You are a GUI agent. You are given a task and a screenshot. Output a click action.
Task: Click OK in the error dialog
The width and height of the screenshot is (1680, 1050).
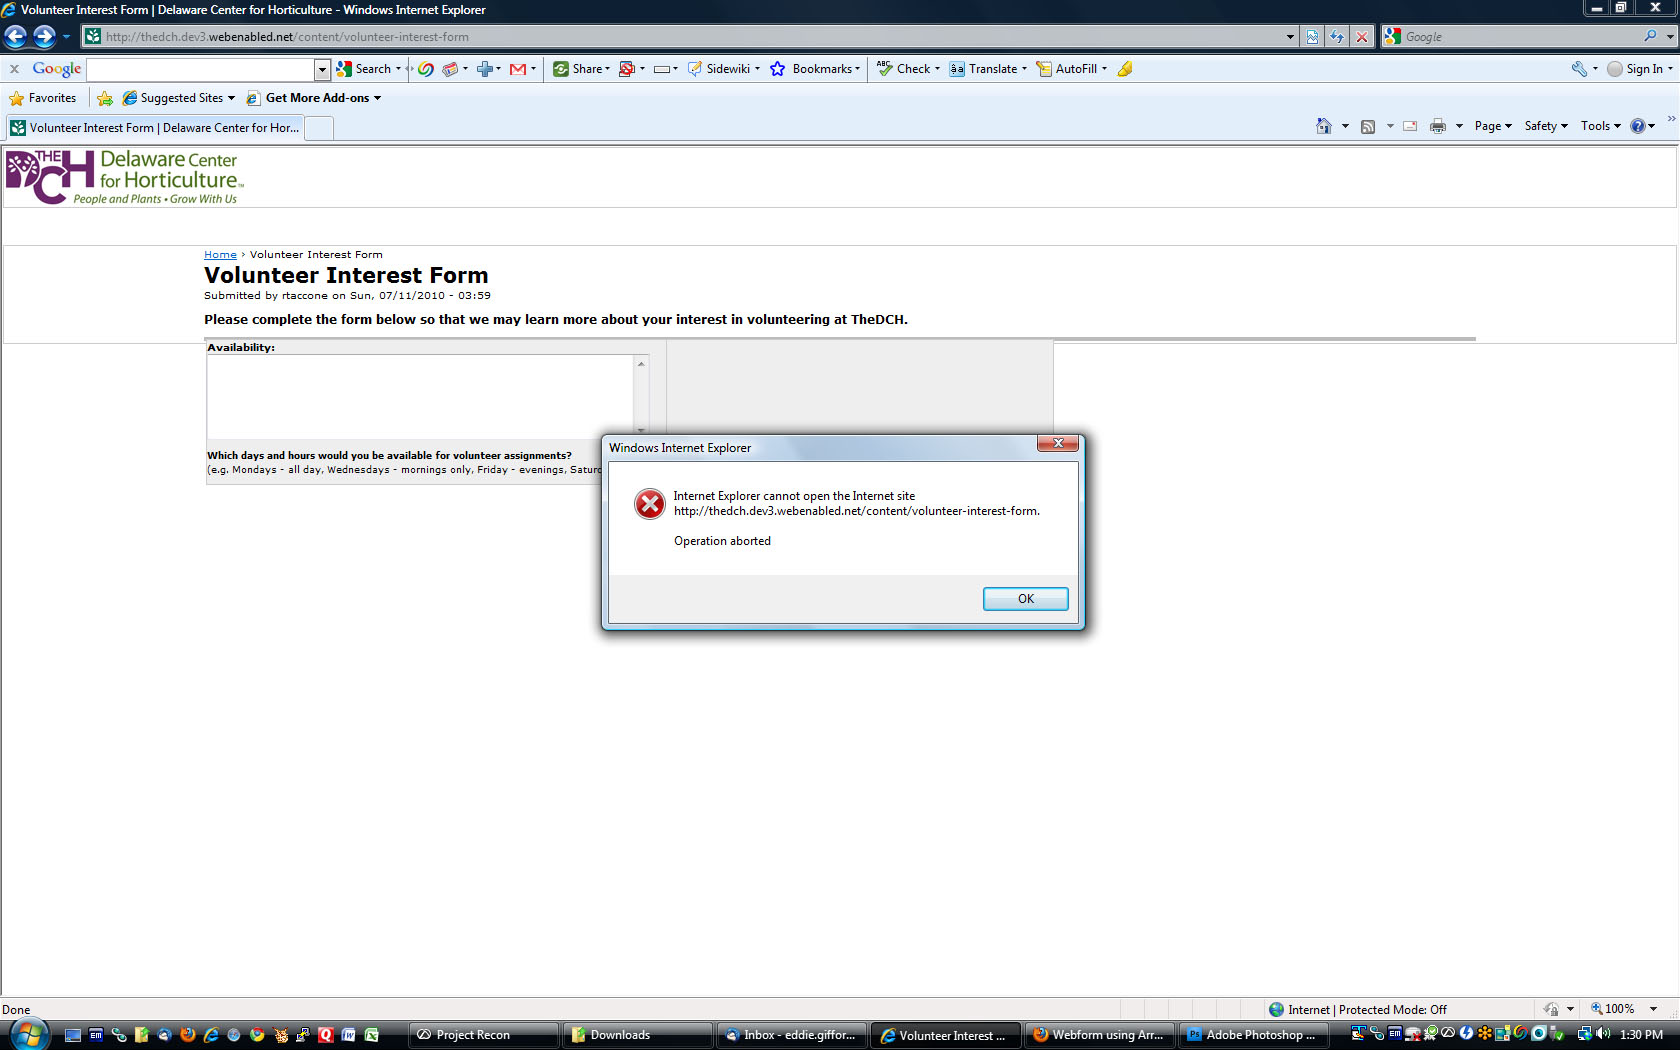1025,598
